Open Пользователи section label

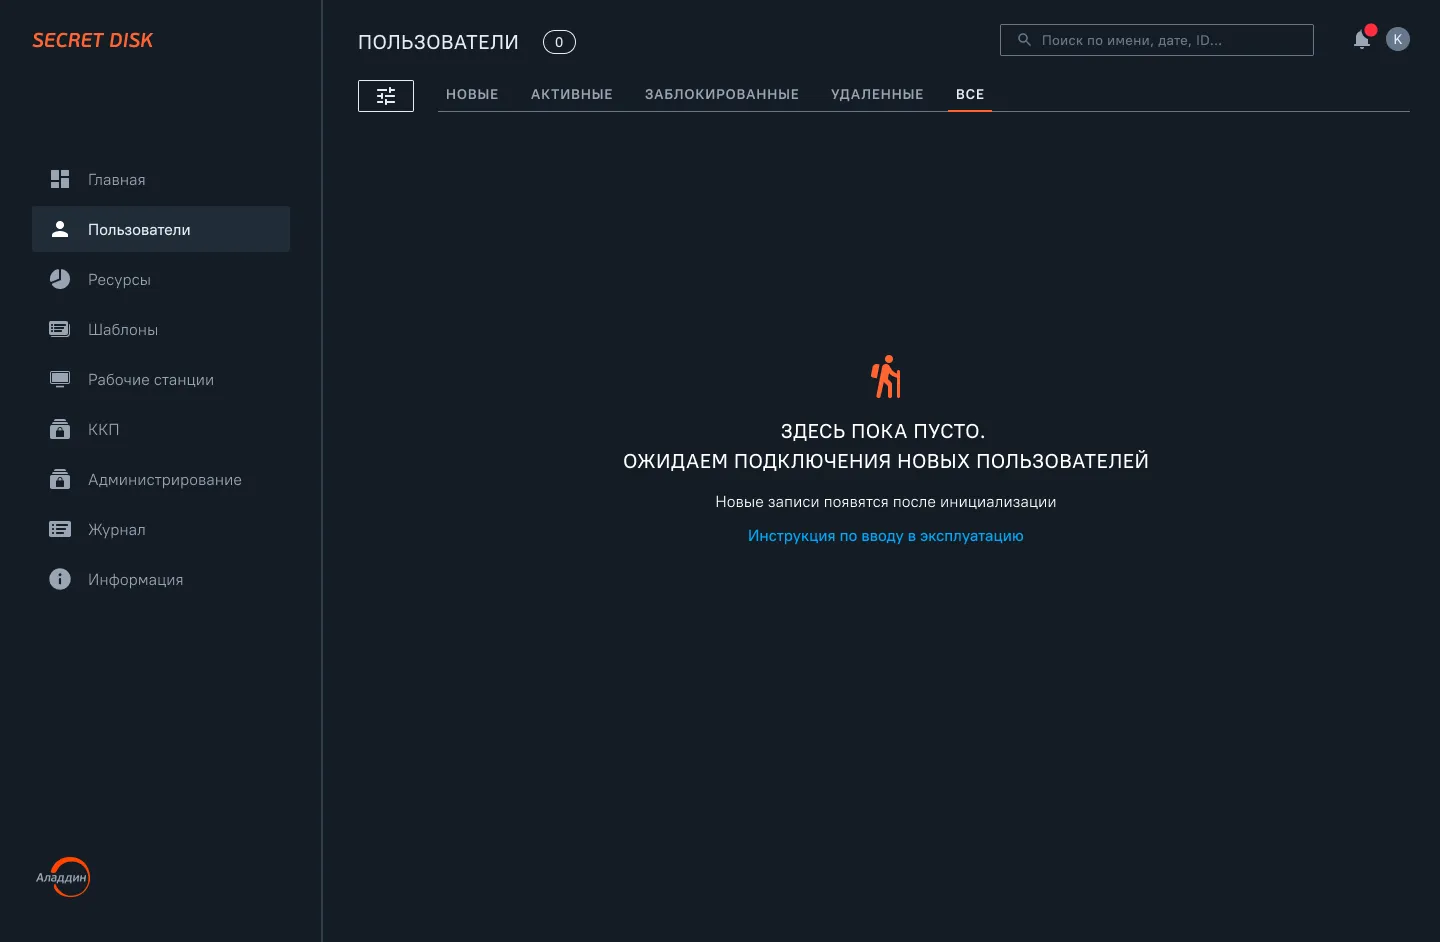coord(139,230)
